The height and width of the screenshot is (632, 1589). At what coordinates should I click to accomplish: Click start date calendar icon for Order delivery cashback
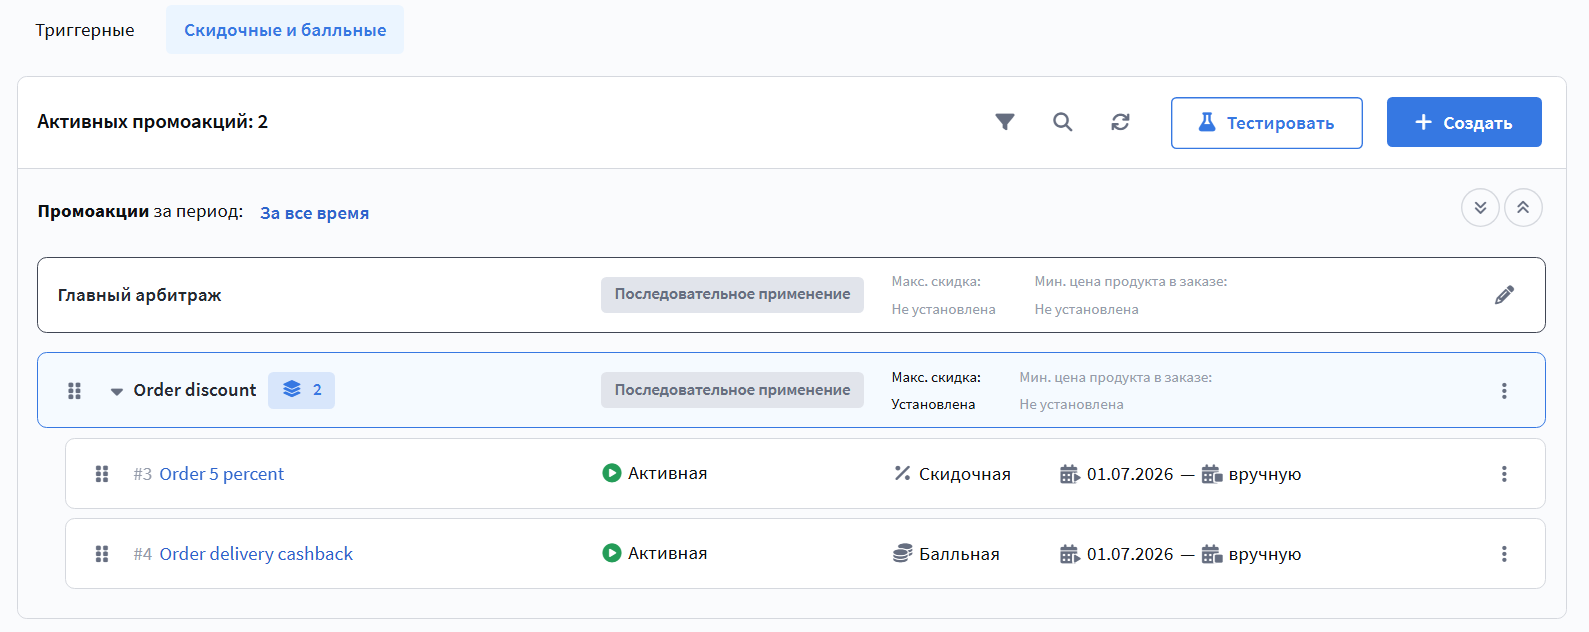tap(1070, 554)
